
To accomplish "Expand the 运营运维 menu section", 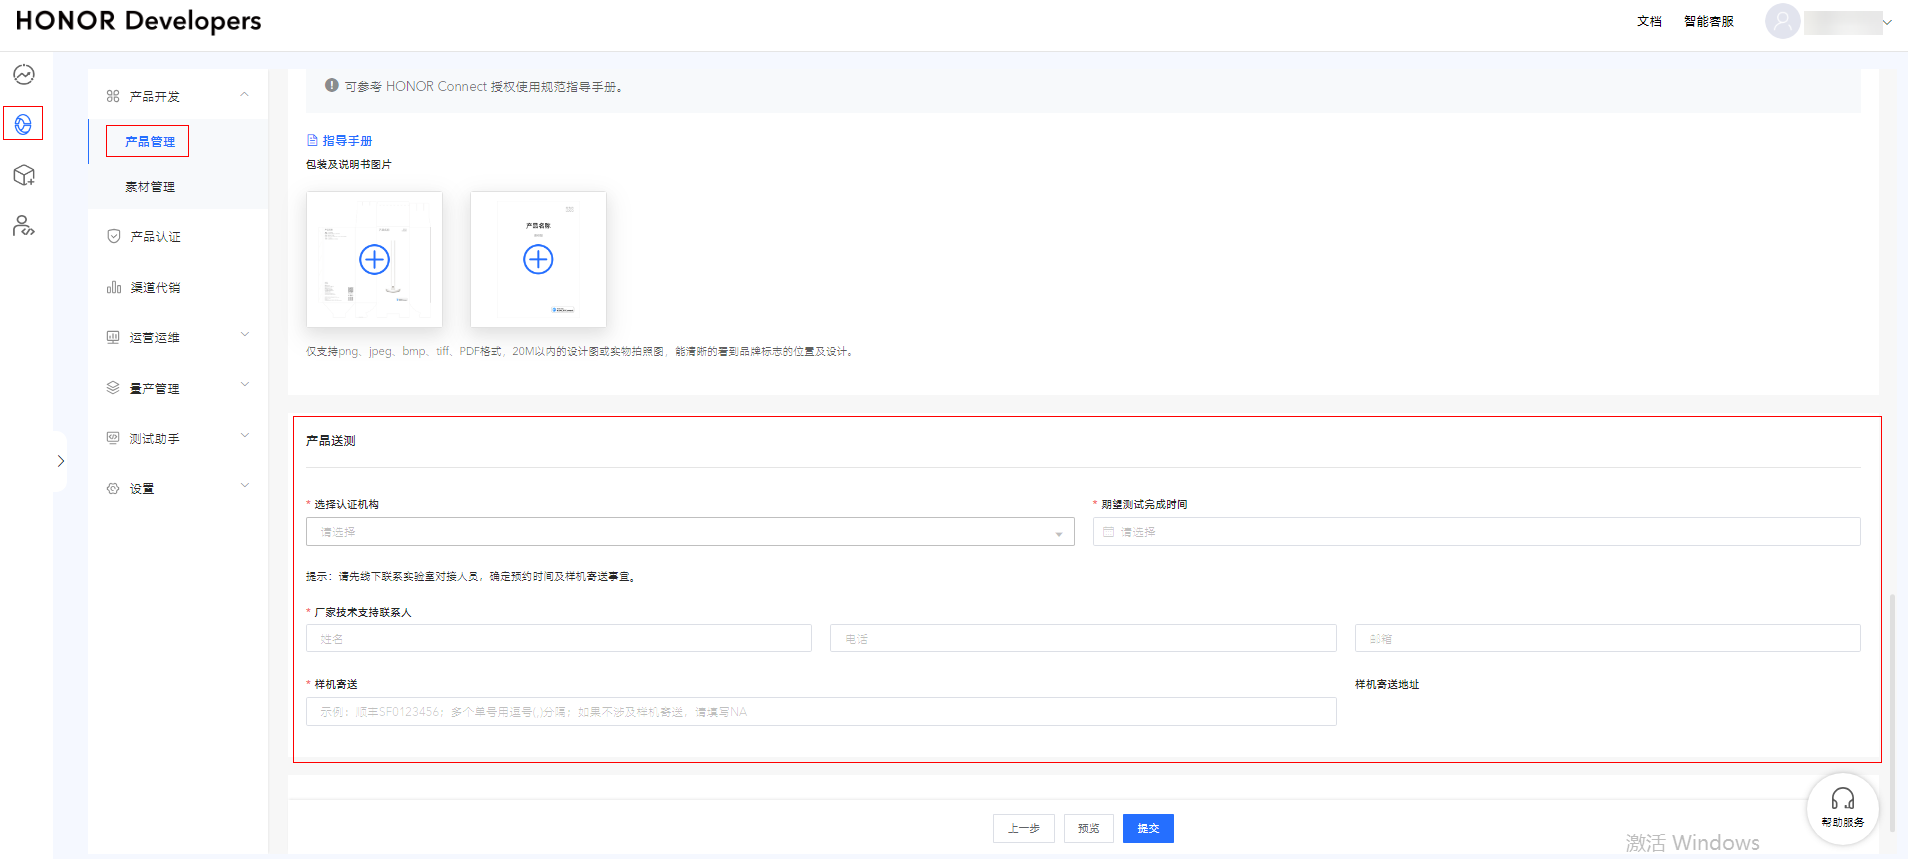I will point(244,336).
